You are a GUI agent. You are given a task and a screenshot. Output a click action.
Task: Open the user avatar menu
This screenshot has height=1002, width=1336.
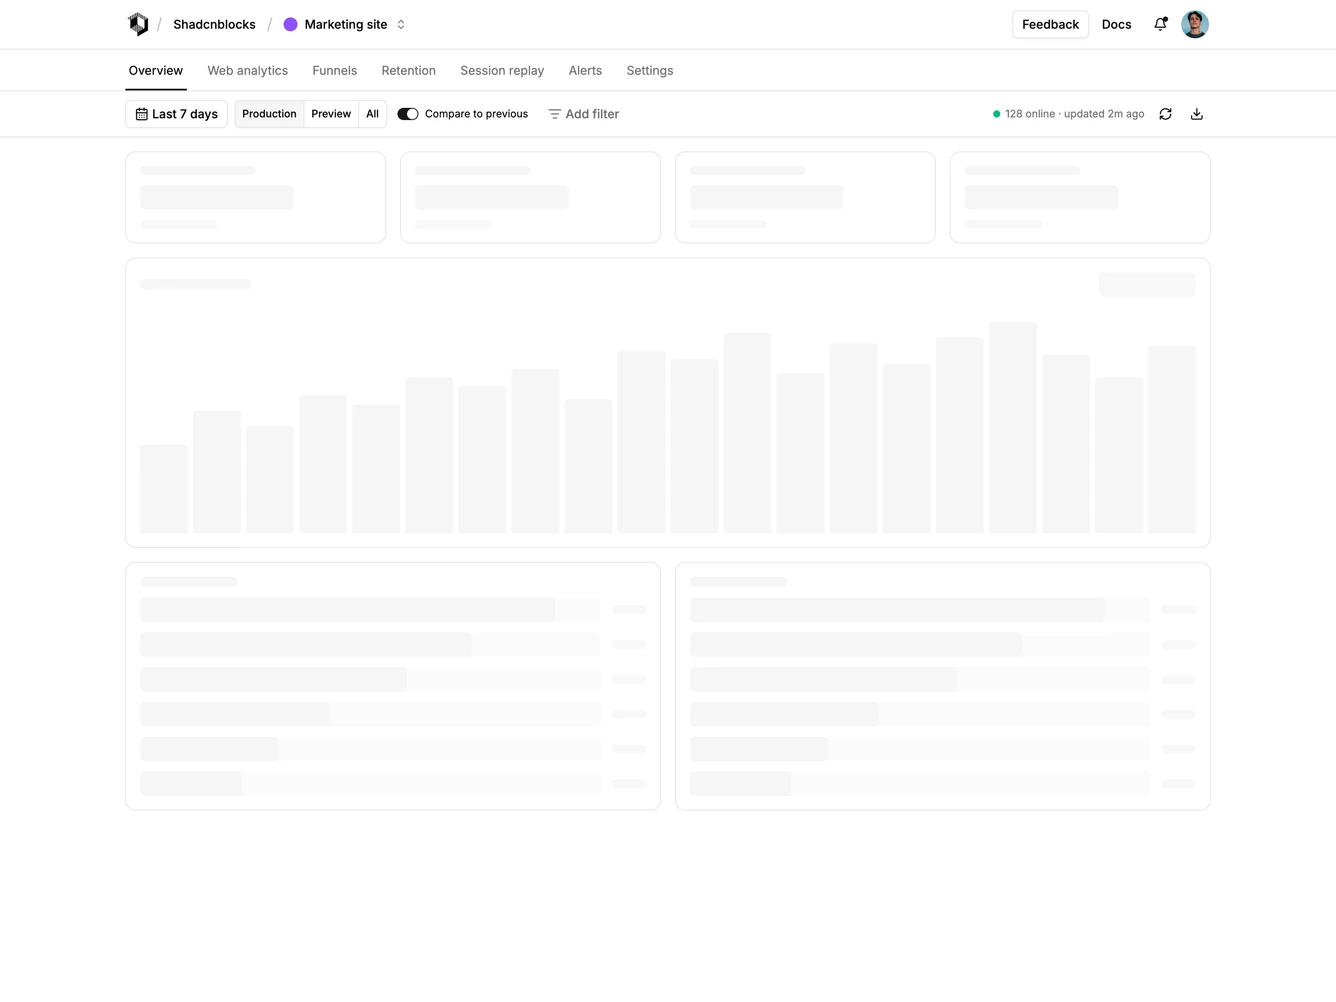(1195, 24)
